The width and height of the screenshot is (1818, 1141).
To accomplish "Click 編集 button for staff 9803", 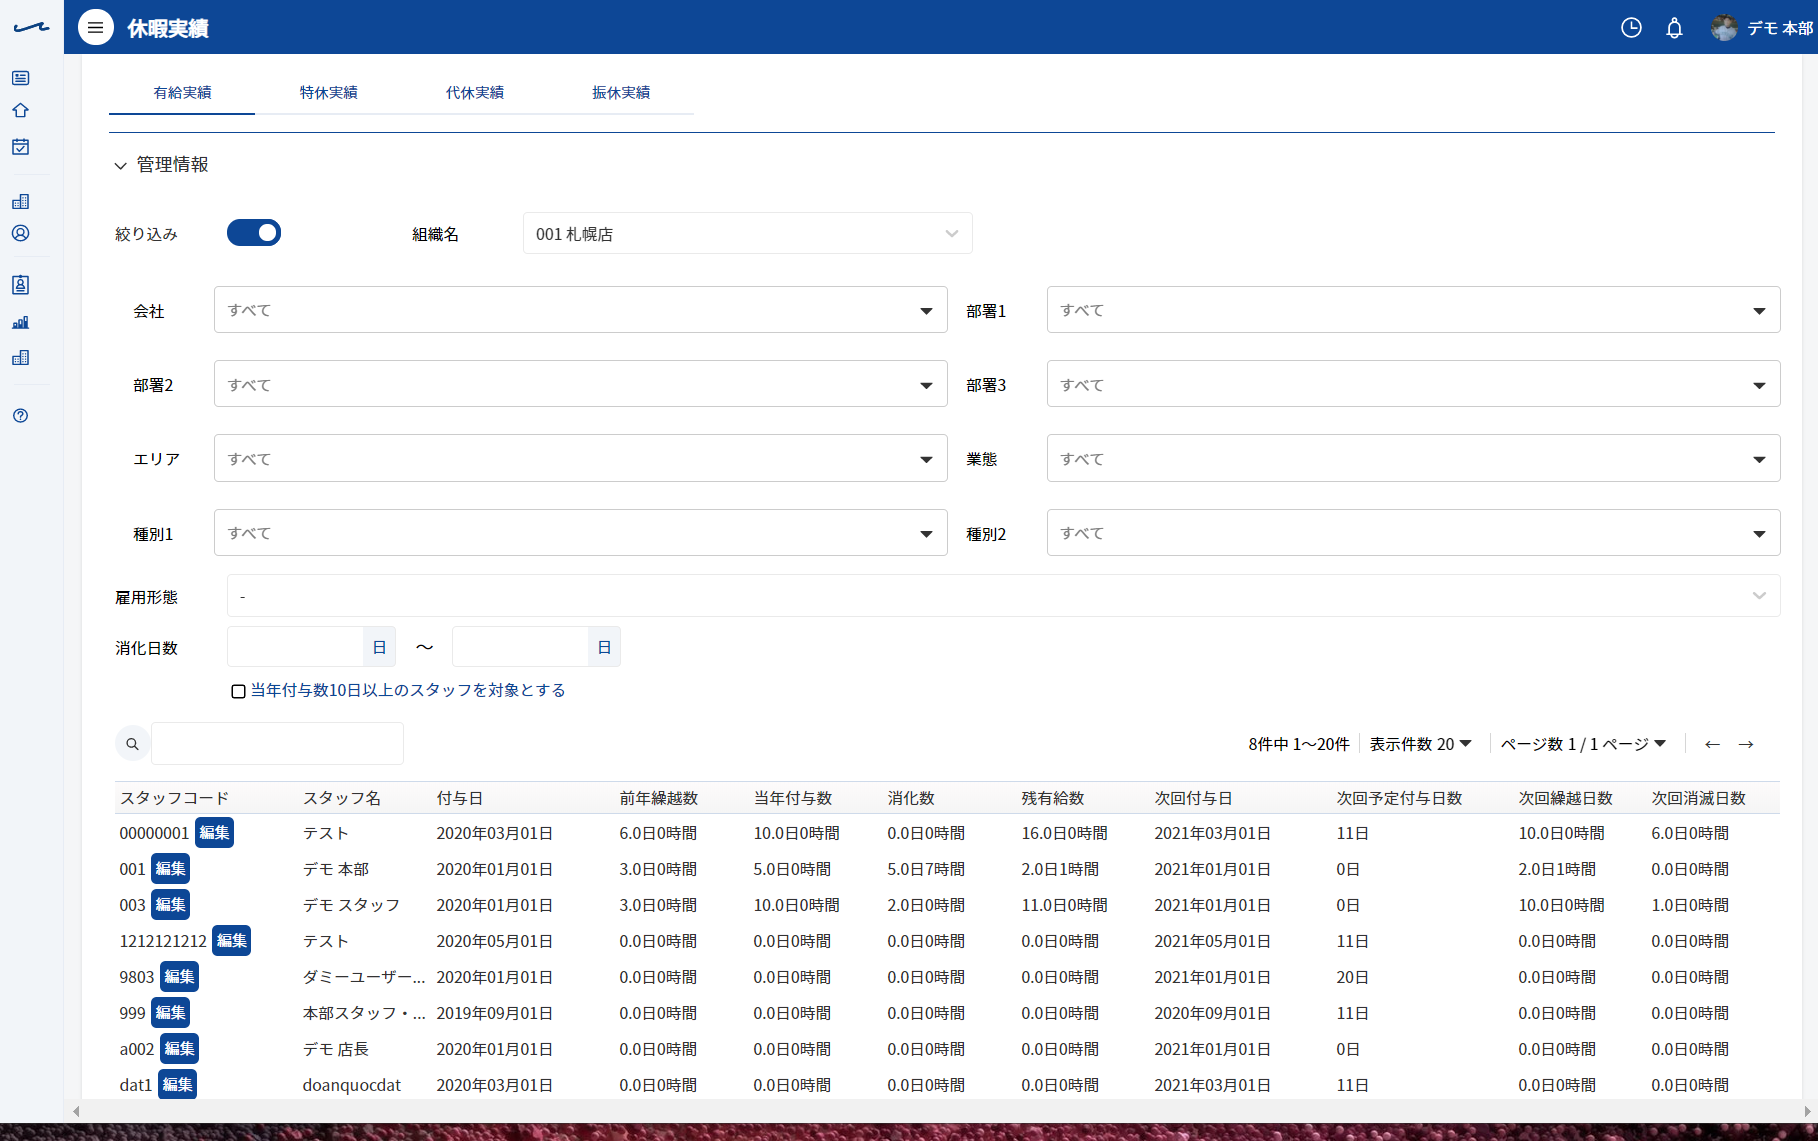I will click(180, 977).
